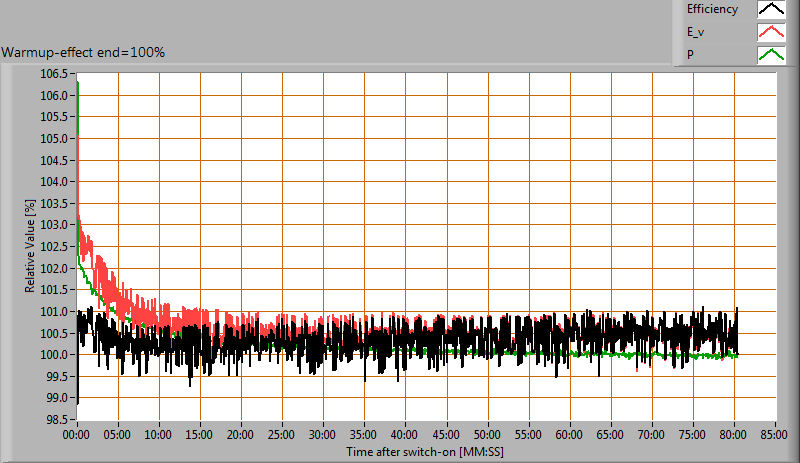Image resolution: width=800 pixels, height=463 pixels.
Task: Select the Efficiency legend label
Action: pos(712,10)
